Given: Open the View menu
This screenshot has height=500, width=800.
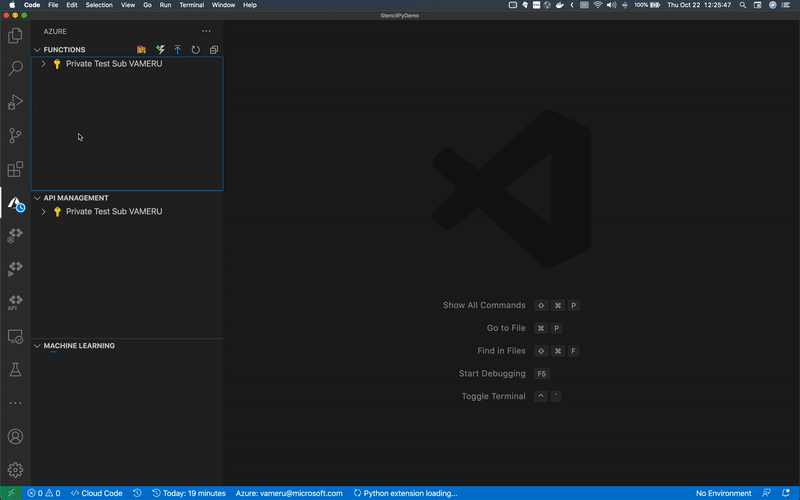Looking at the screenshot, I should [x=128, y=5].
